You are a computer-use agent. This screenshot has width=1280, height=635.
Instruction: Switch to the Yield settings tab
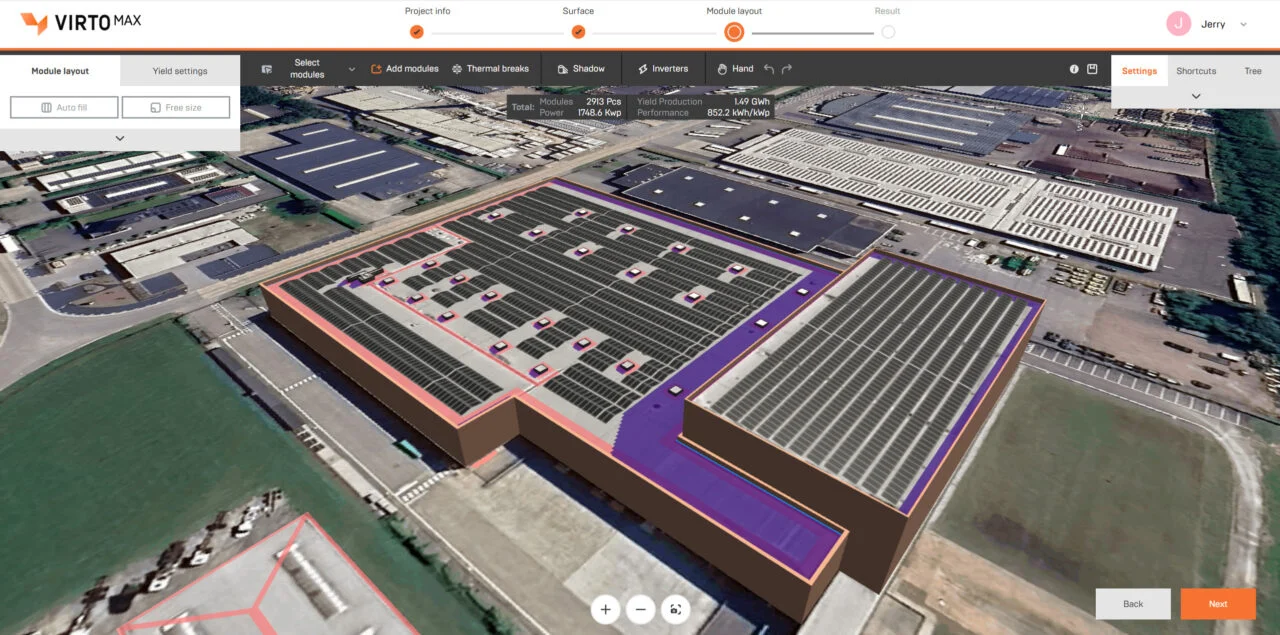pyautogui.click(x=180, y=71)
